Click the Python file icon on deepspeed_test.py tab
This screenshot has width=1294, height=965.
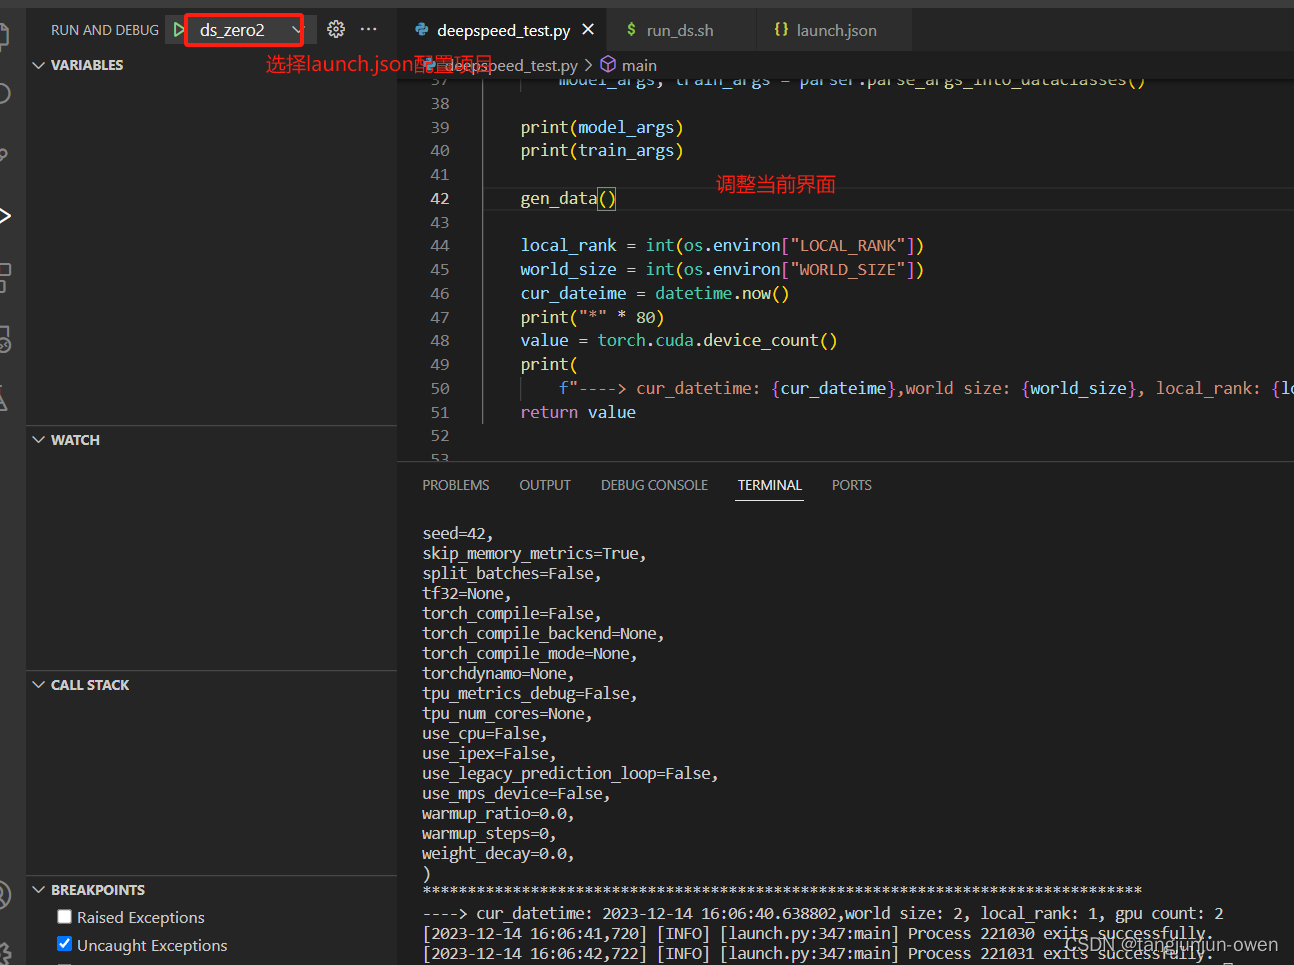click(x=421, y=30)
